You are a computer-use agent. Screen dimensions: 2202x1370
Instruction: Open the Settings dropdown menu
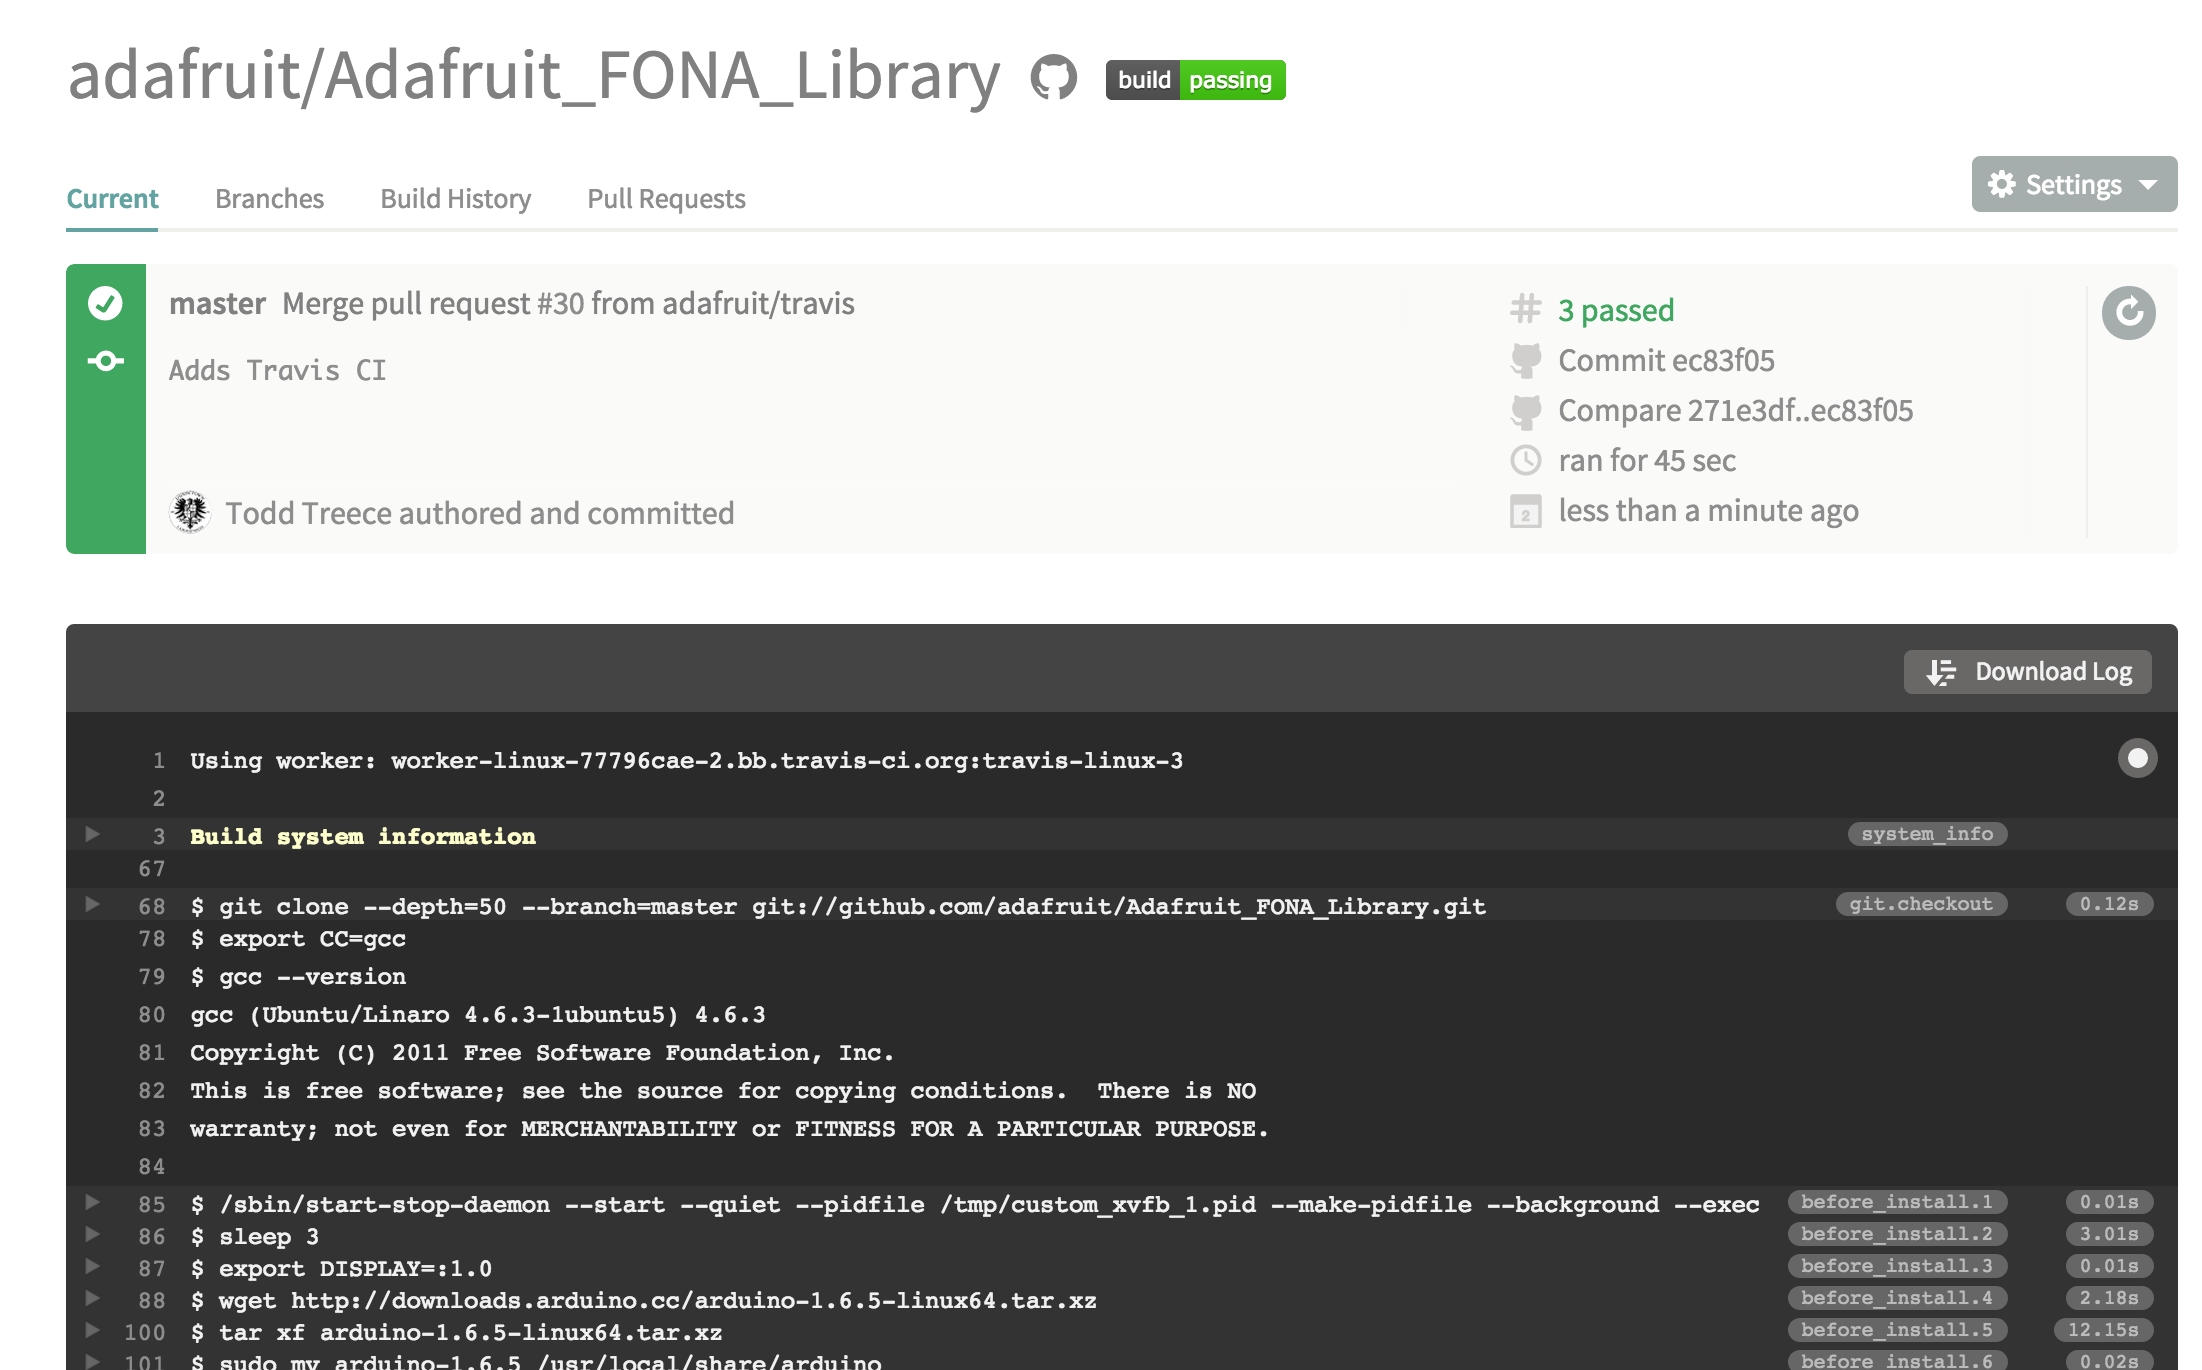[2074, 184]
